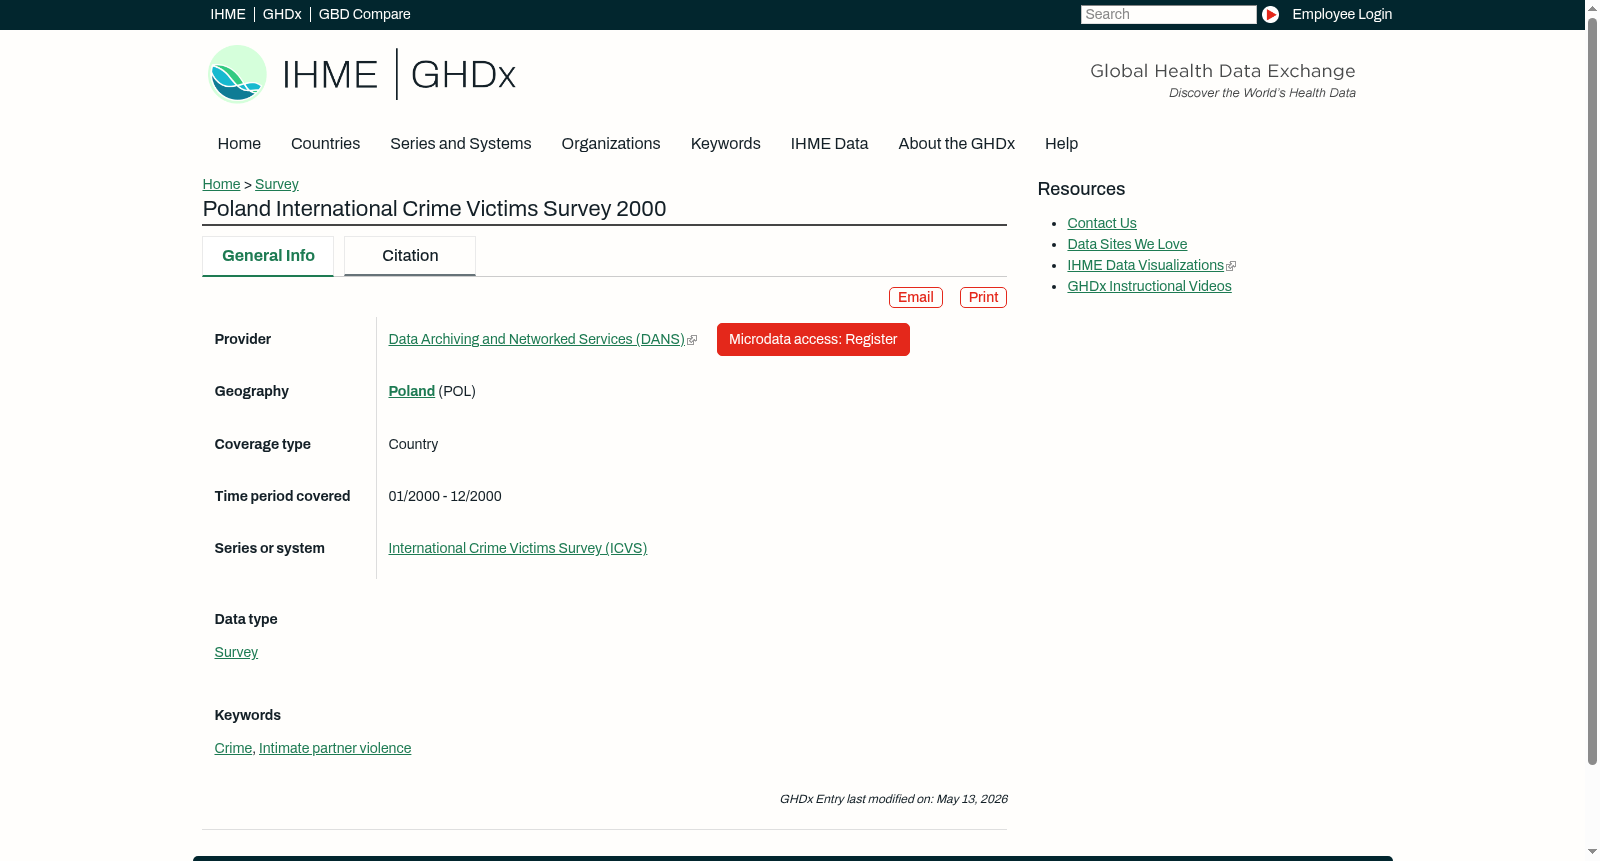Screen dimensions: 1600x861
Task: Open International Crime Victims Survey (ICVS) link
Action: point(517,549)
